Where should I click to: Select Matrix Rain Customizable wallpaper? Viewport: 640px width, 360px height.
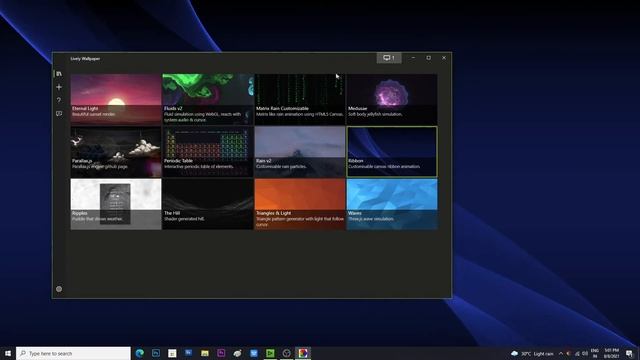tap(300, 99)
